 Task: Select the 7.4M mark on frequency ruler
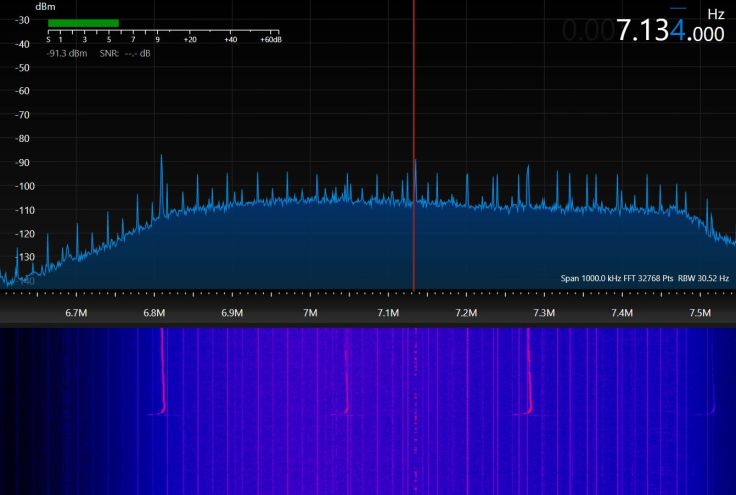pos(622,314)
